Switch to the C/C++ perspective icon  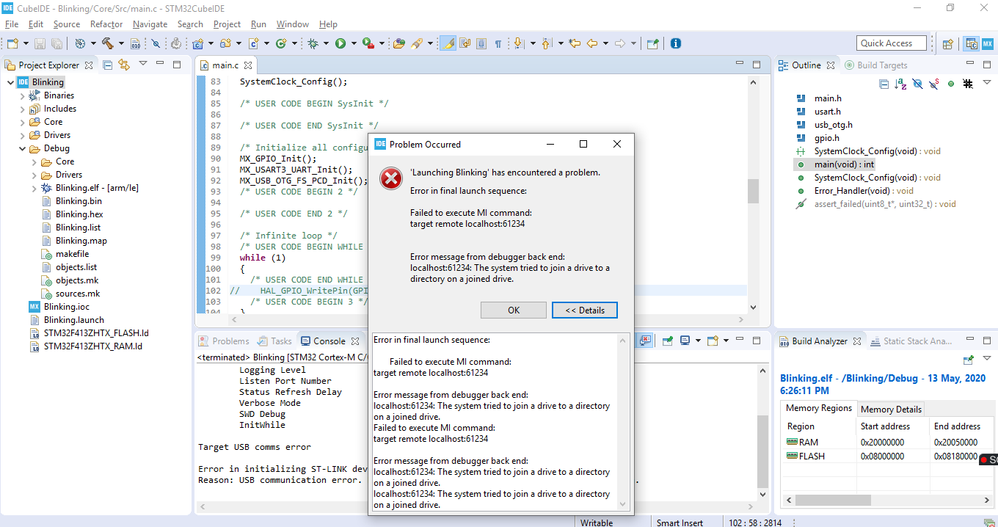[971, 43]
